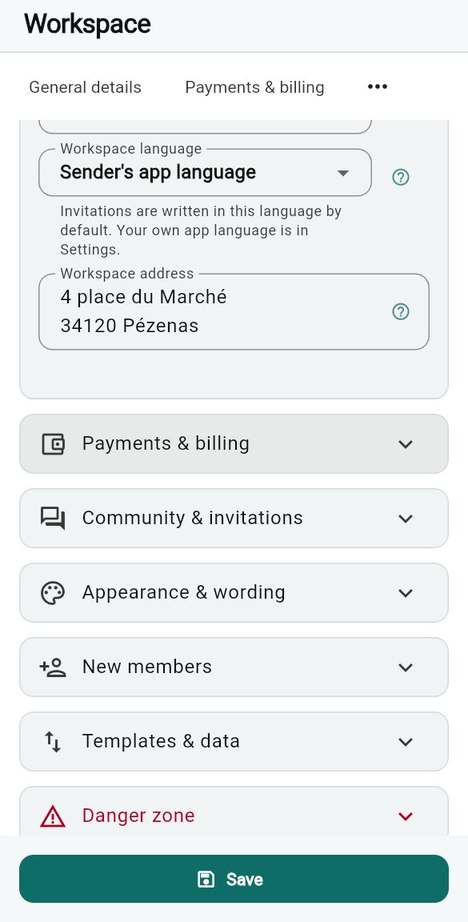Expand the Appearance & wording chevron
The height and width of the screenshot is (922, 468).
coord(406,593)
